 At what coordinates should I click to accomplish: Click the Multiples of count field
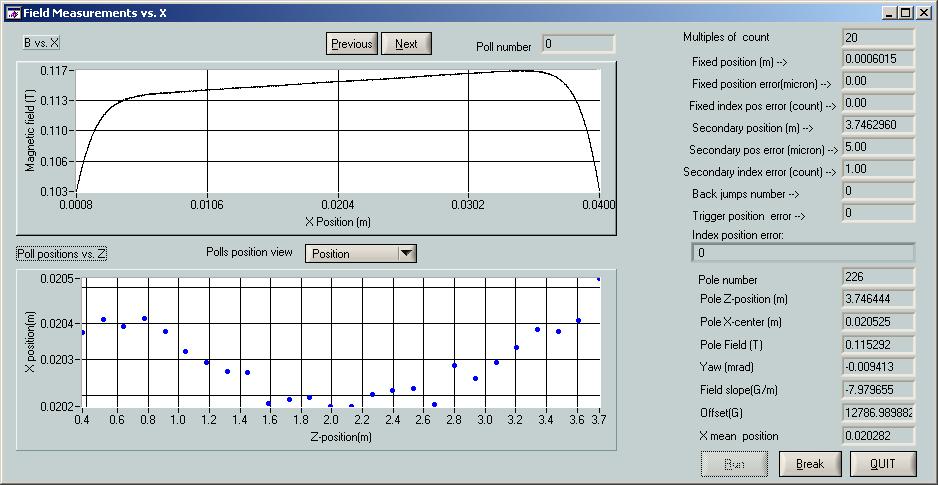click(x=878, y=38)
